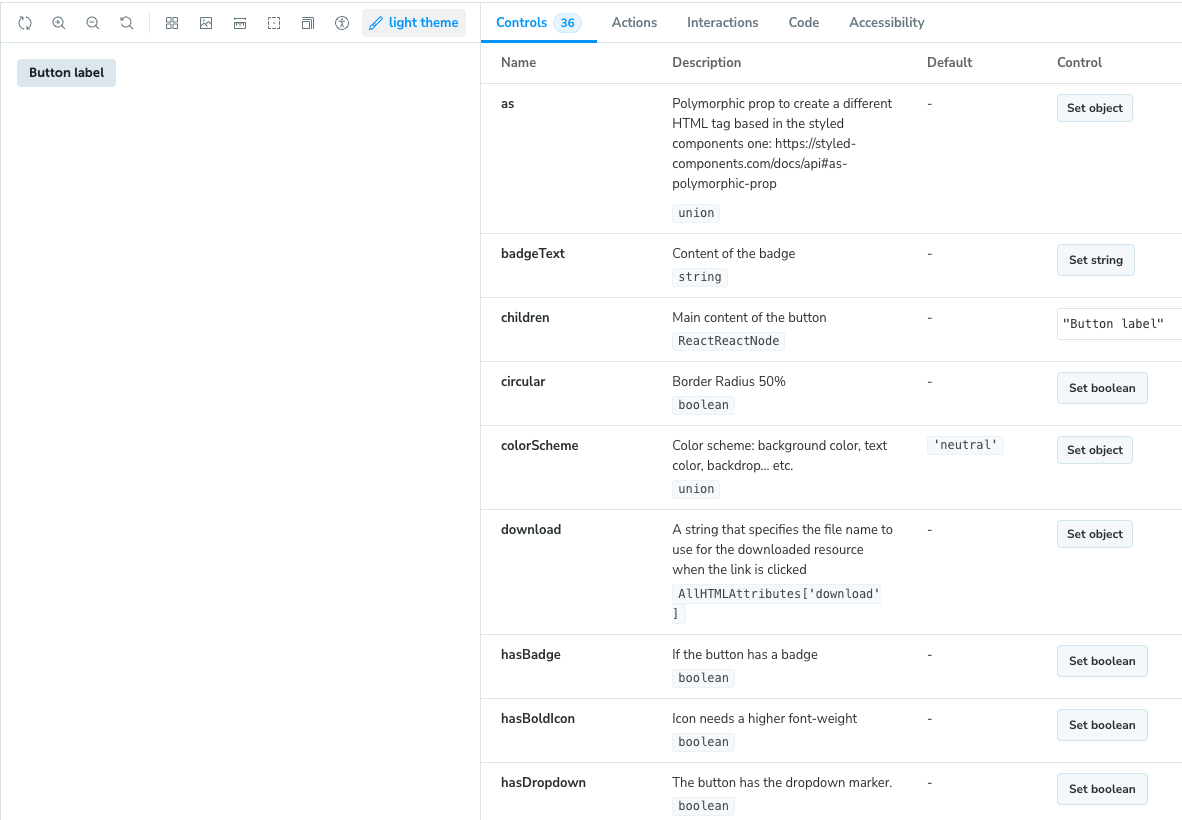The height and width of the screenshot is (820, 1182).
Task: Set object for the colorScheme prop
Action: coord(1095,450)
